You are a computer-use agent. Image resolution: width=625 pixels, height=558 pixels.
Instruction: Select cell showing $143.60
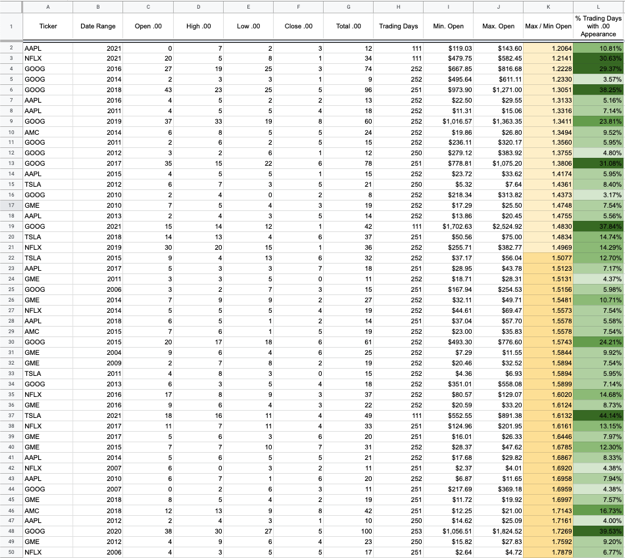498,48
